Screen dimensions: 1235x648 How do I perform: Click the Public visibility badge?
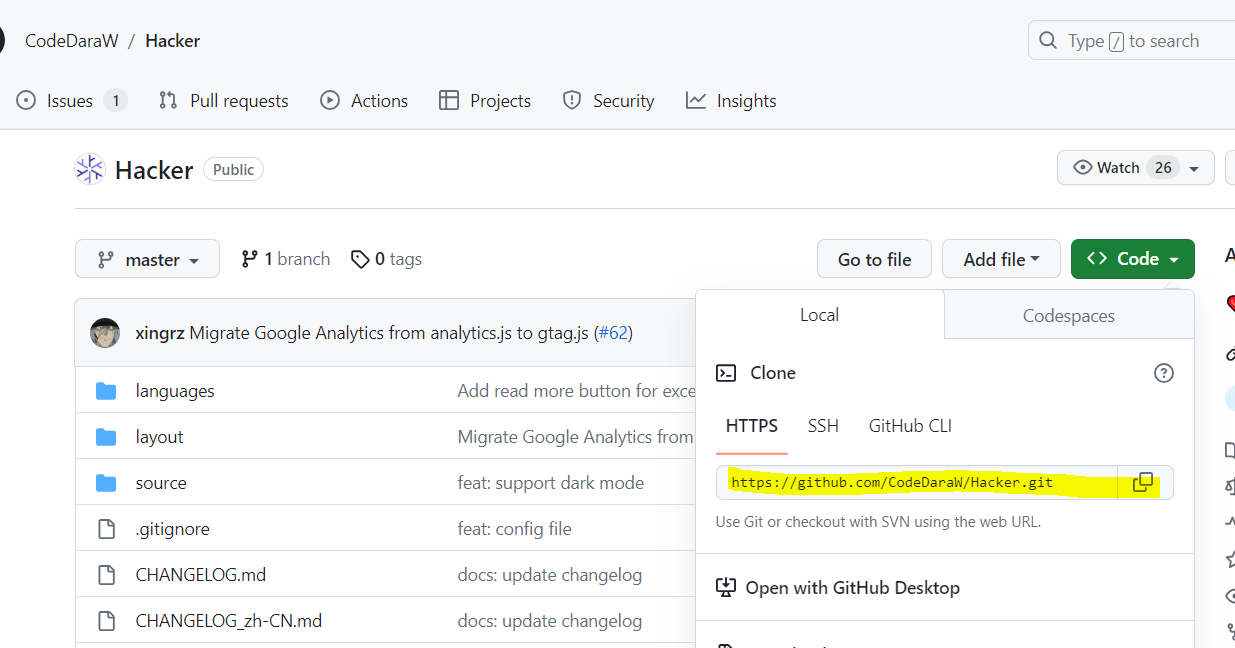233,170
